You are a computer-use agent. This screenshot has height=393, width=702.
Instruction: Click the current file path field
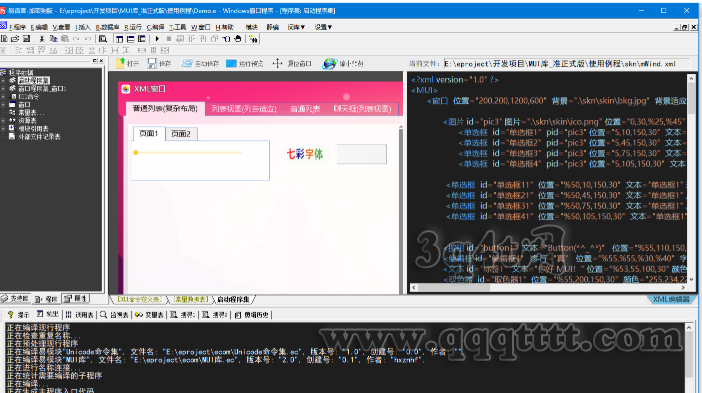566,64
